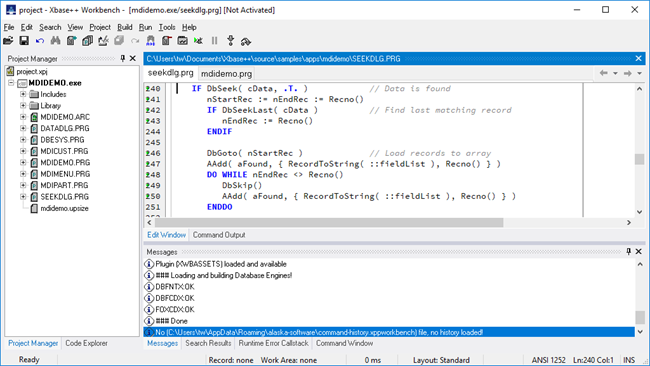Click the gray box build icon
650x366 pixels.
click(119, 41)
